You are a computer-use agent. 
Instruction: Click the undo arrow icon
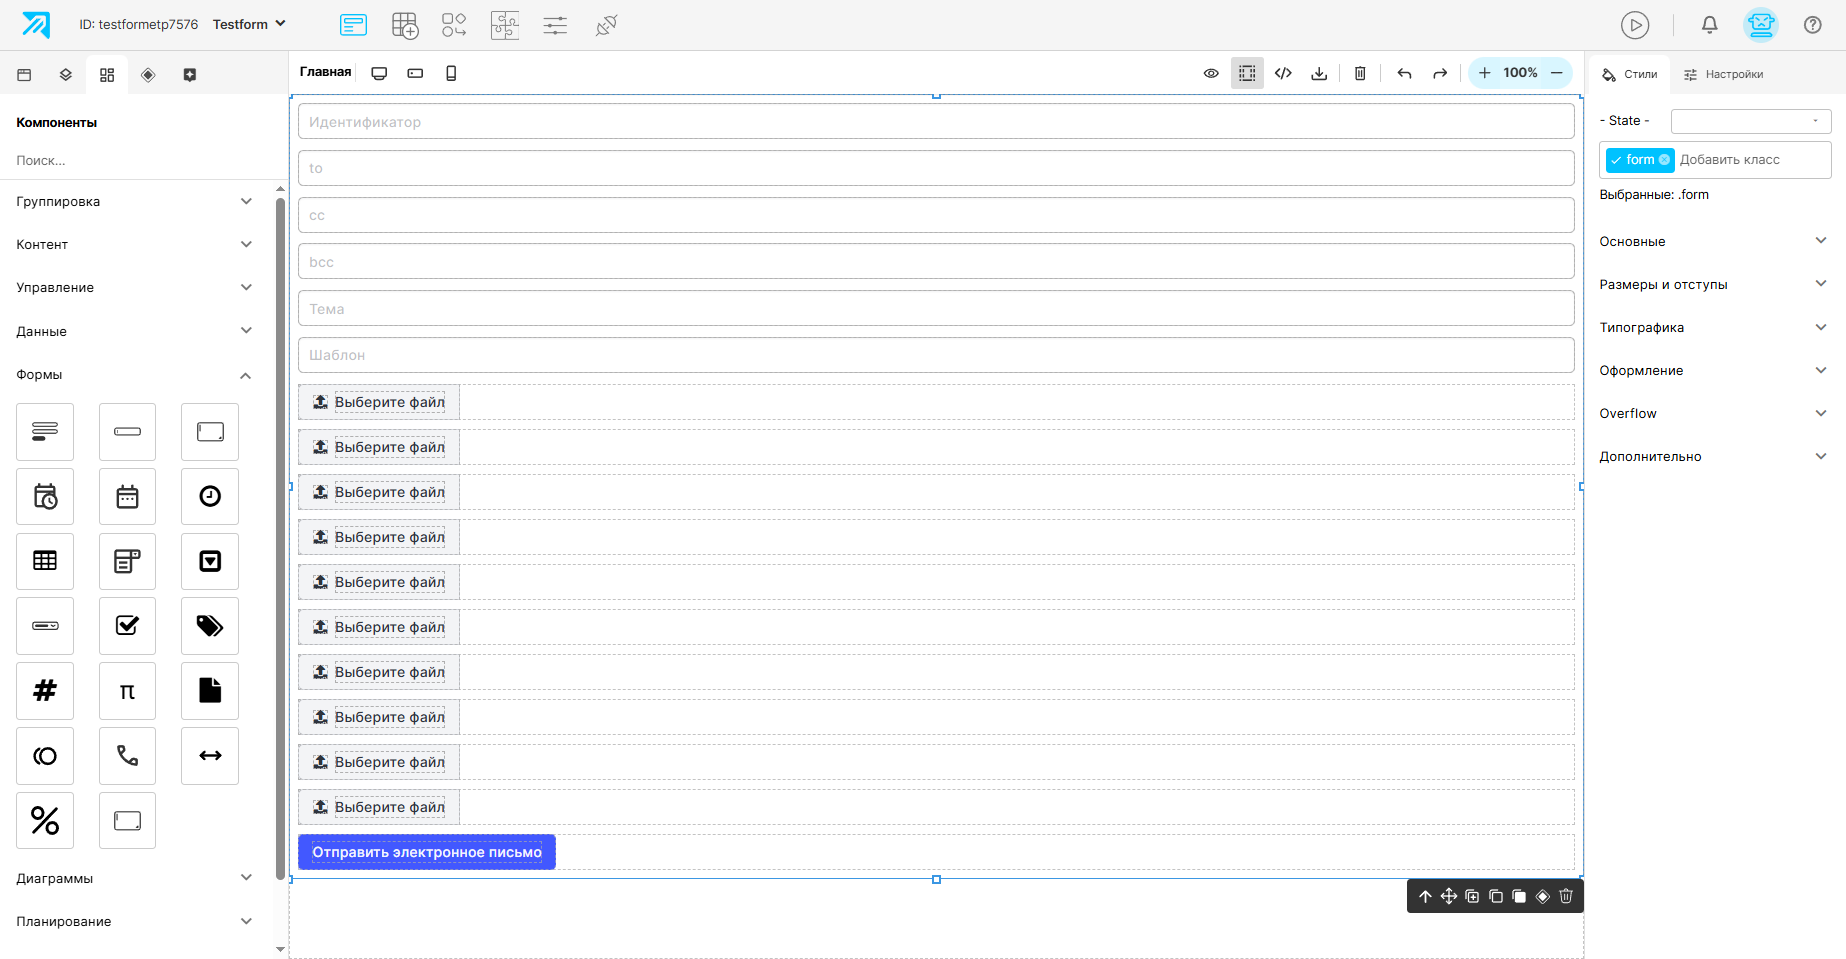1404,73
